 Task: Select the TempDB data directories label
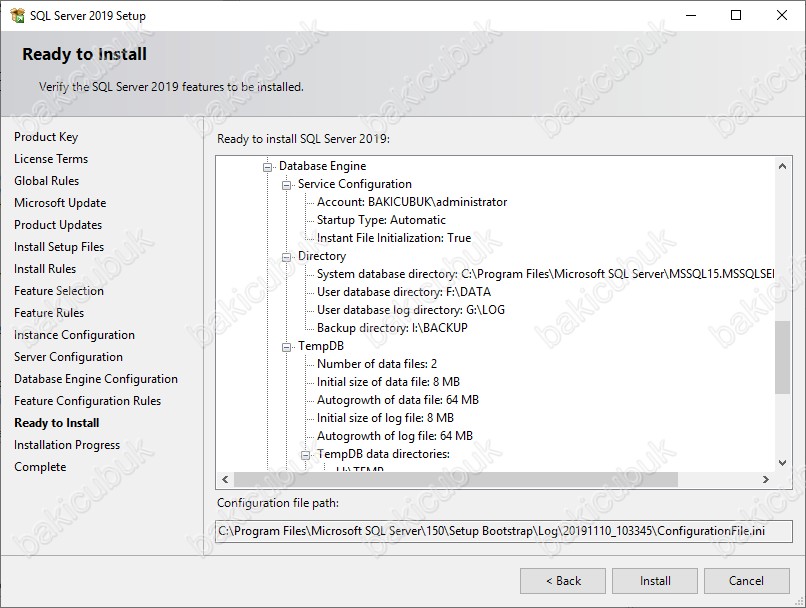[x=383, y=454]
